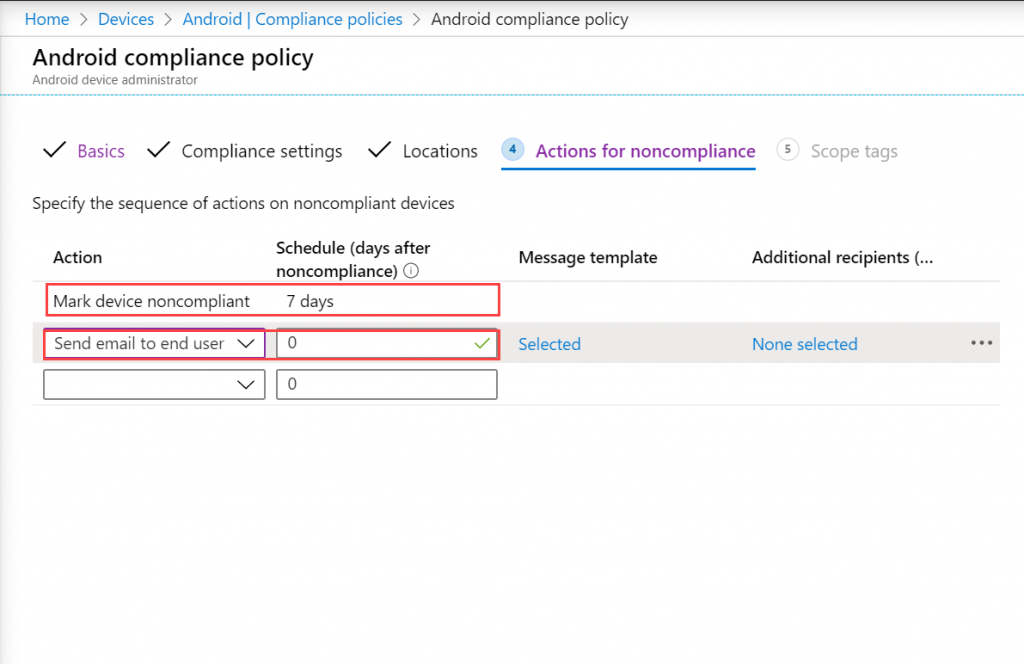Image resolution: width=1024 pixels, height=664 pixels.
Task: Switch to the Basics tab
Action: (x=100, y=150)
